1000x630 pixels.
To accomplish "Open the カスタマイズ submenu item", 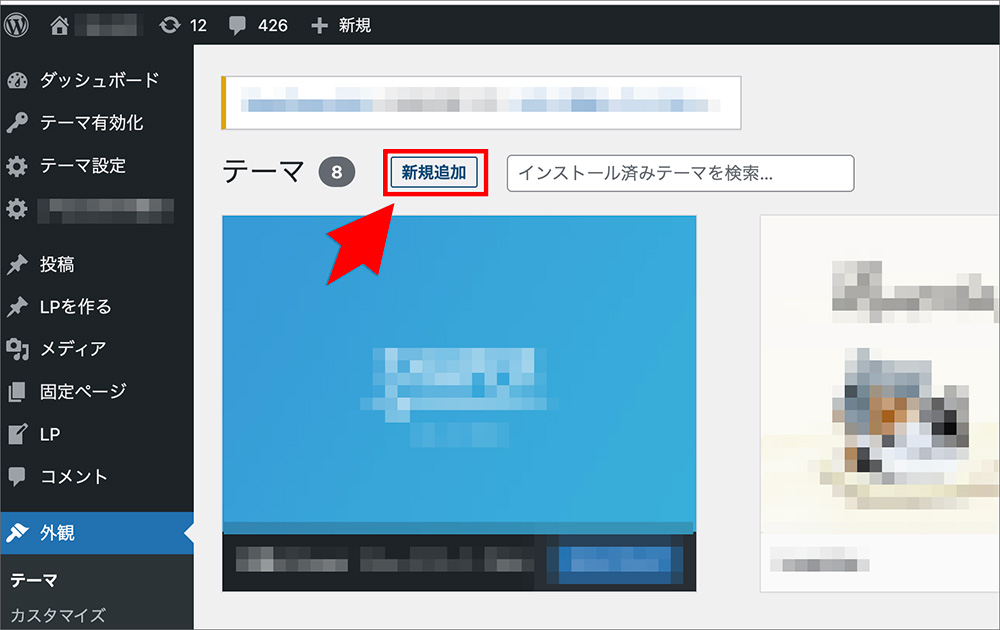I will click(58, 615).
